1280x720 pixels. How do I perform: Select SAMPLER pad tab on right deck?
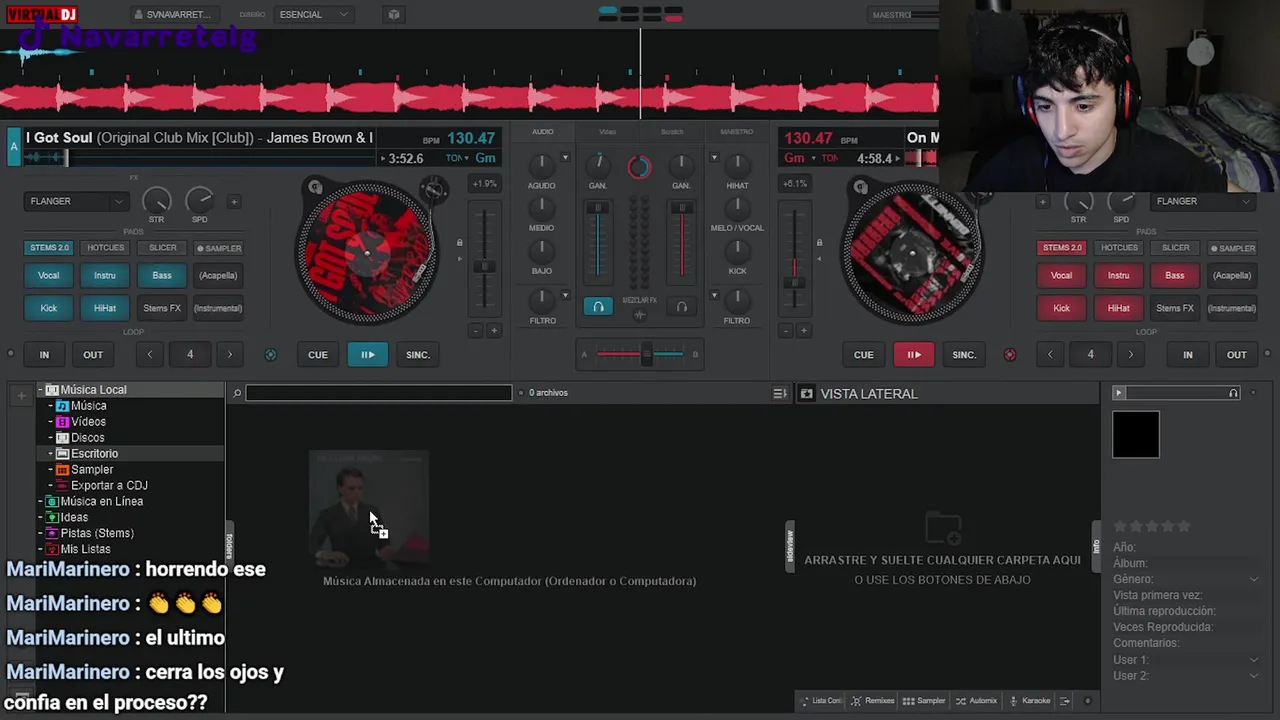point(1232,248)
